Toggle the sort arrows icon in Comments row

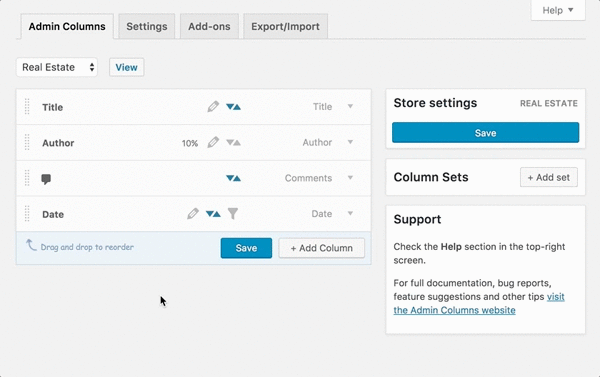(x=233, y=178)
